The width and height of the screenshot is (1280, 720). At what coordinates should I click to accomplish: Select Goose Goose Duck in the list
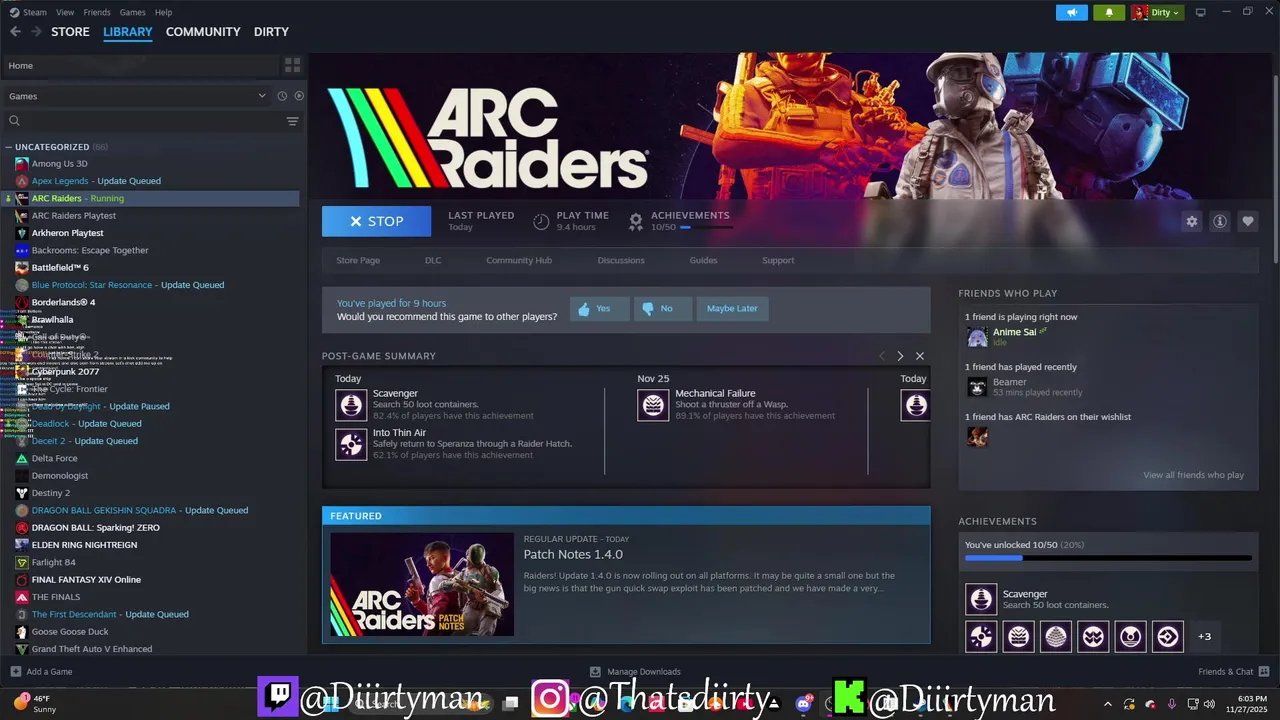coord(70,632)
